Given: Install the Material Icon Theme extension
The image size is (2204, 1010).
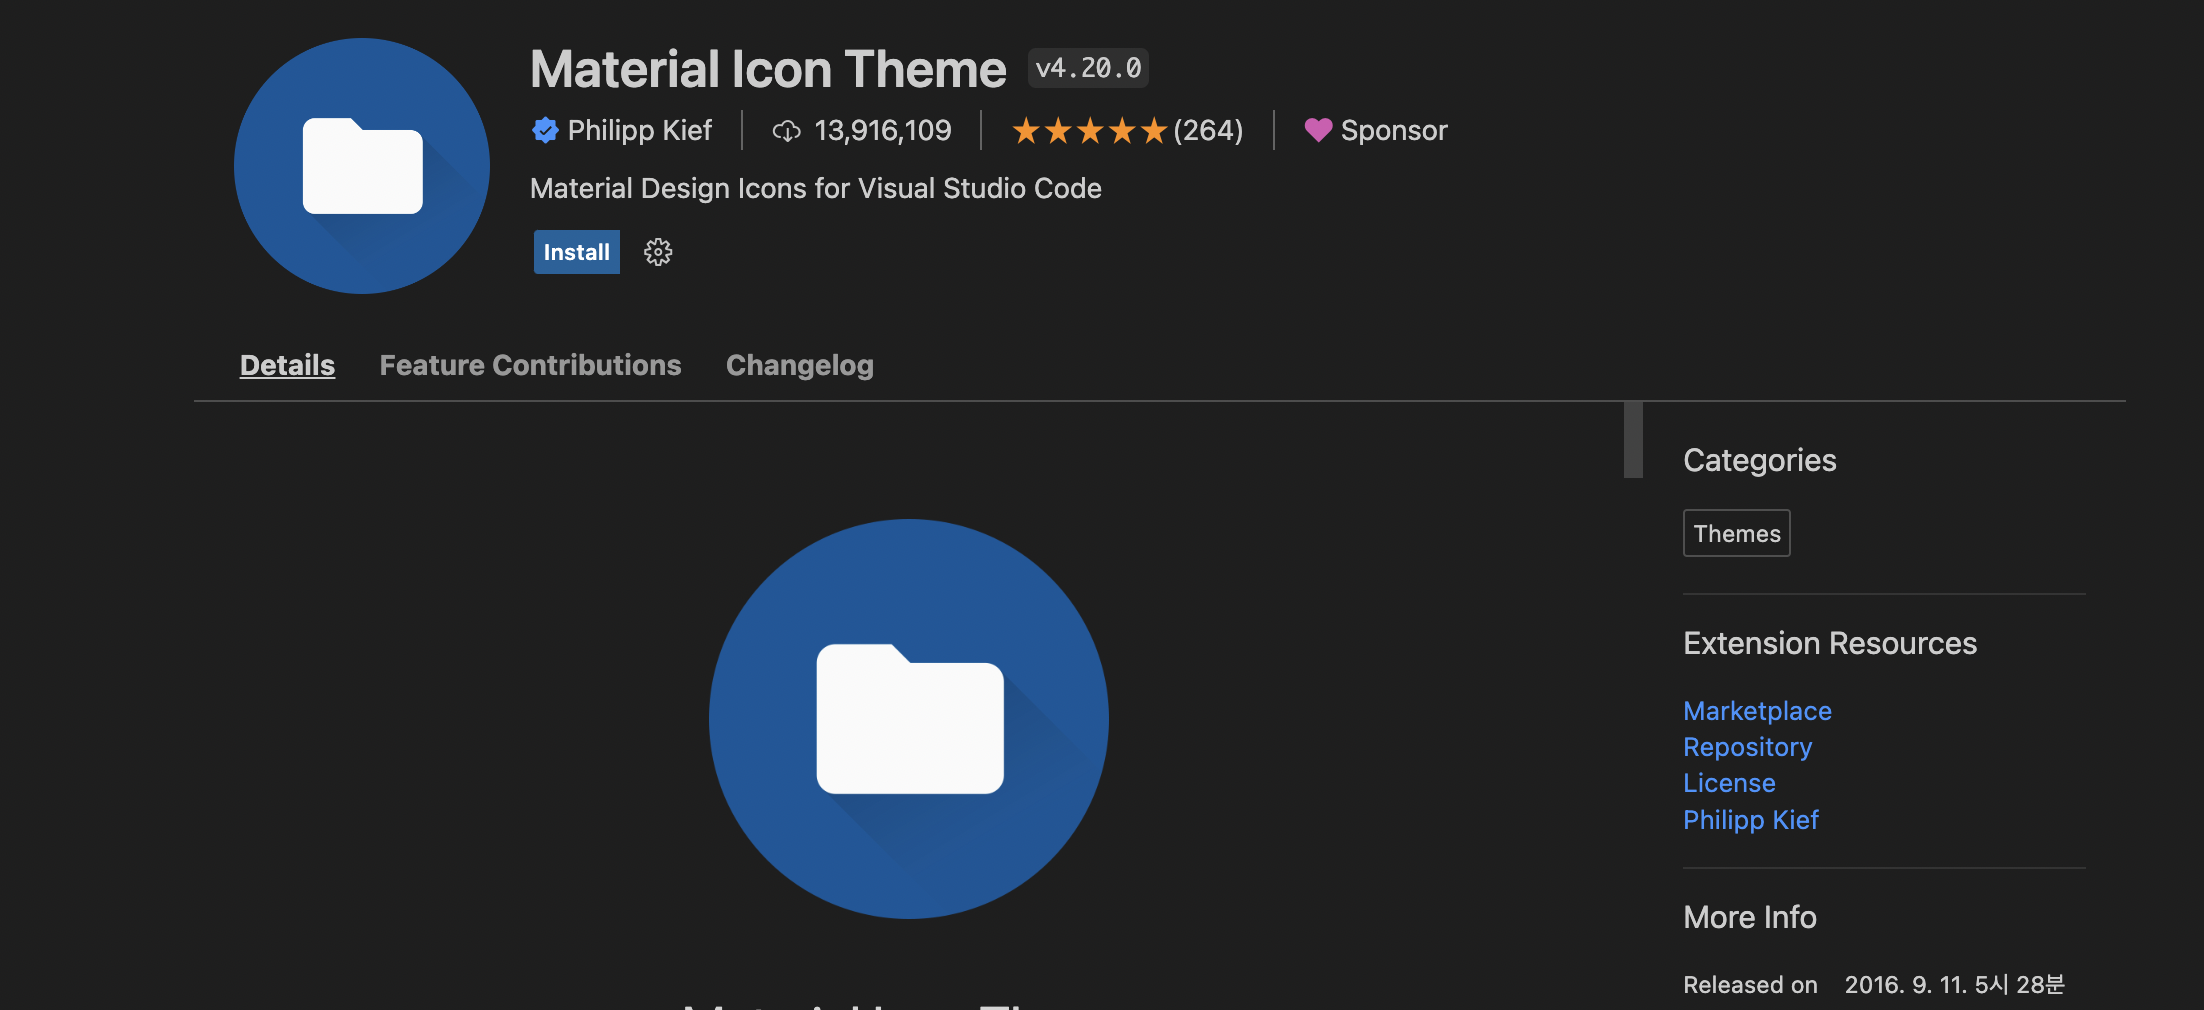Looking at the screenshot, I should [577, 252].
